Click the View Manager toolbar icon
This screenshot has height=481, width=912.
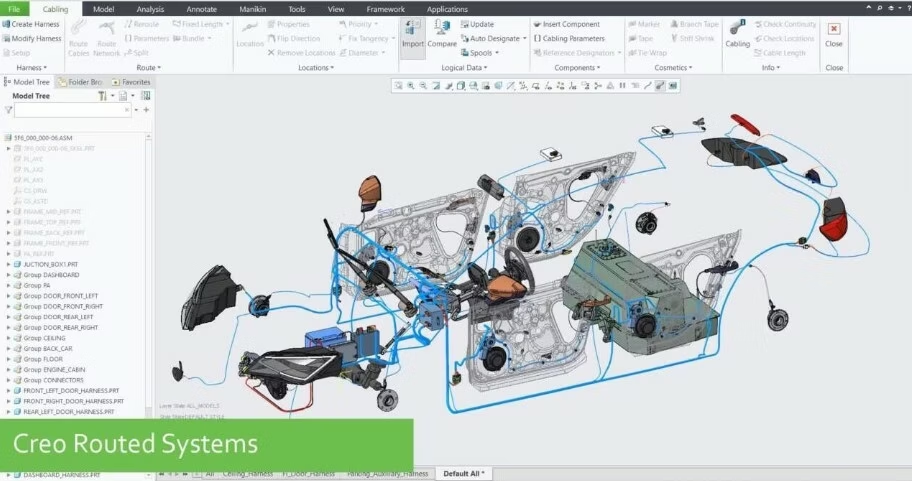coord(486,86)
